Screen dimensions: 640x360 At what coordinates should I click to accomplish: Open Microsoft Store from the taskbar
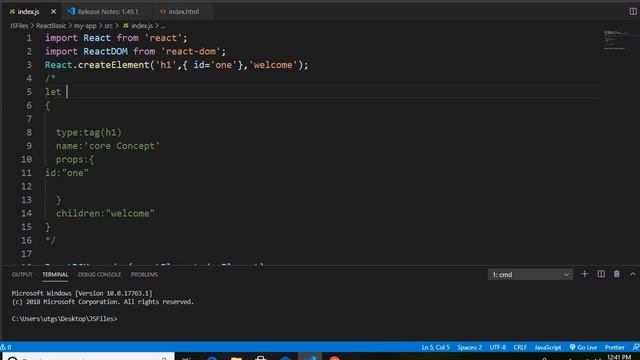261,358
